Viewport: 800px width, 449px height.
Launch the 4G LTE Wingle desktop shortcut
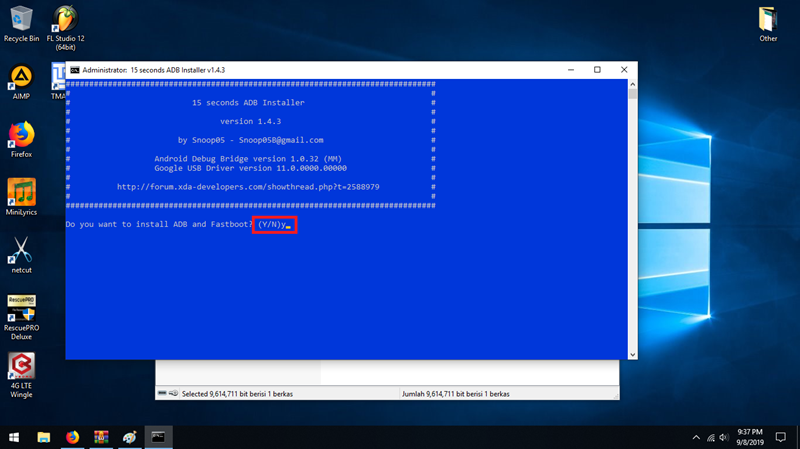21,376
